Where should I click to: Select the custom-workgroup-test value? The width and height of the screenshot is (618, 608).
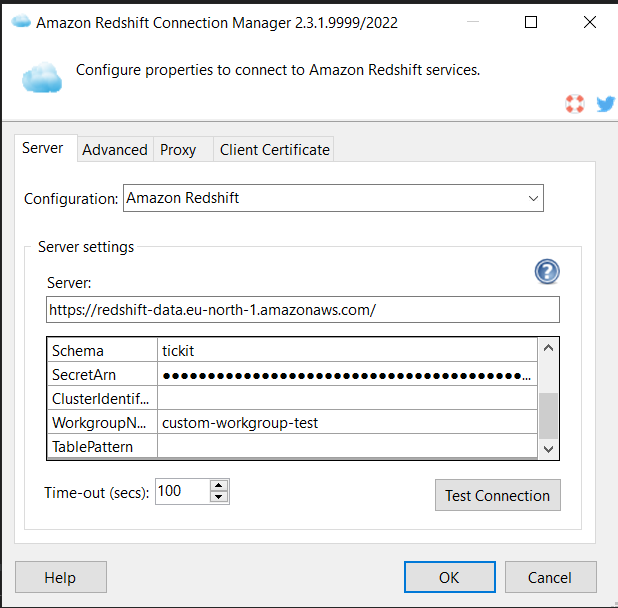click(347, 422)
